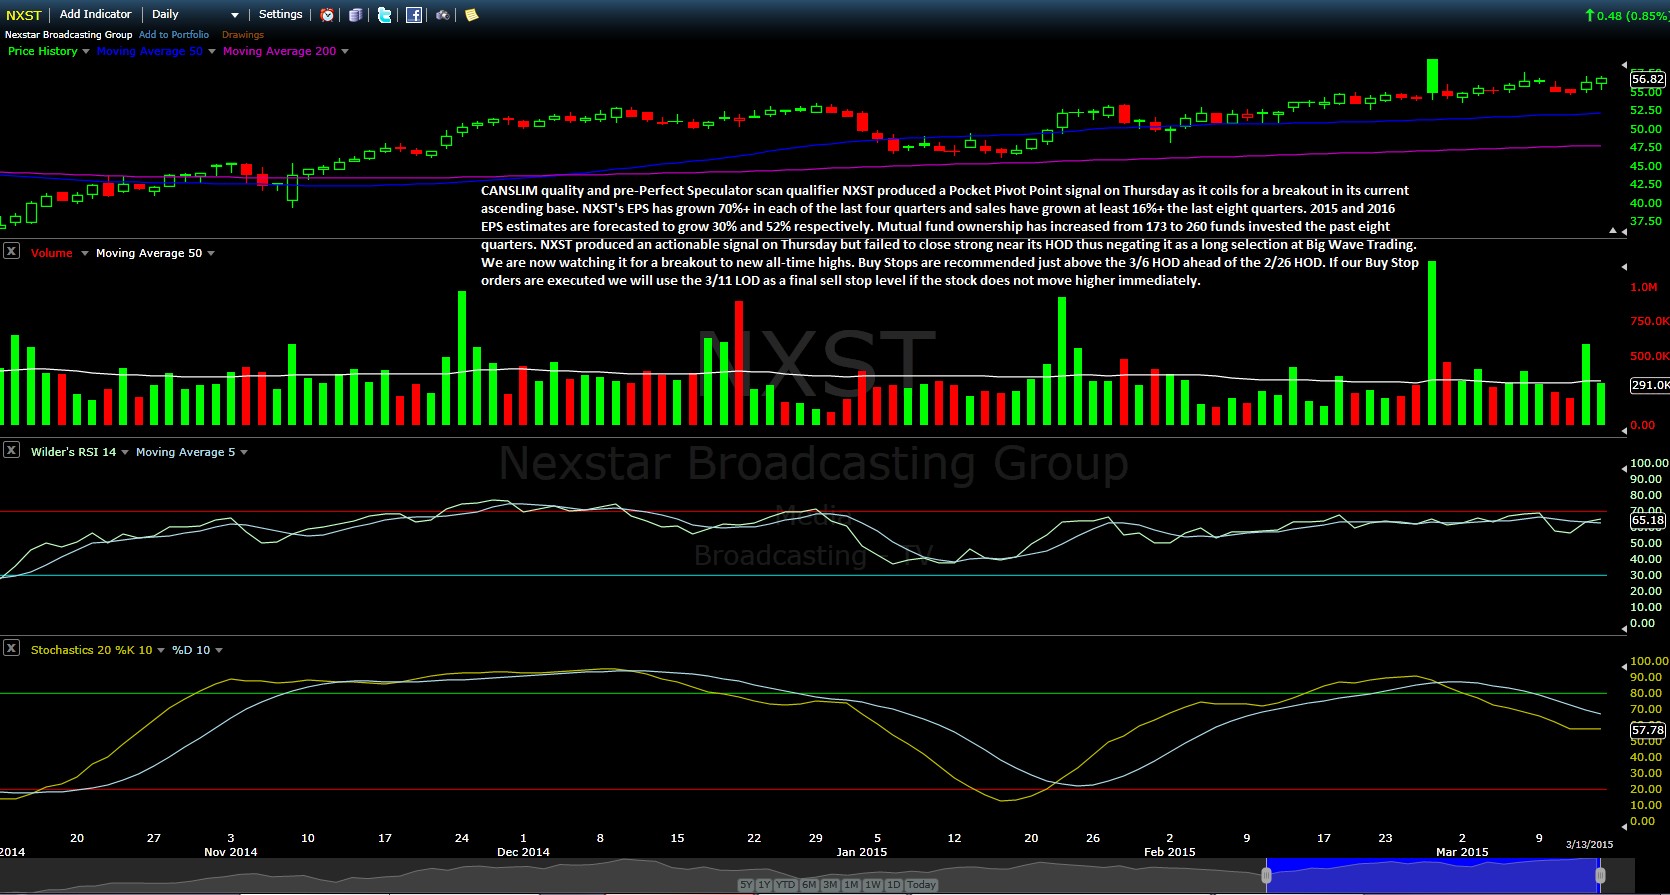Click the 291.0K volume value tag
This screenshot has height=895, width=1670.
coord(1649,385)
